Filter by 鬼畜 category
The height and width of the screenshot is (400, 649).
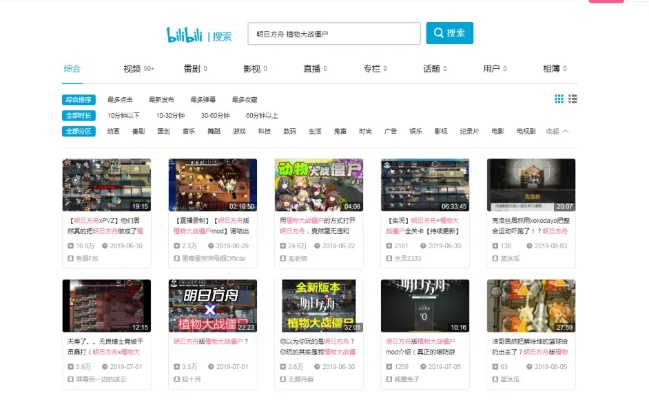coord(340,131)
